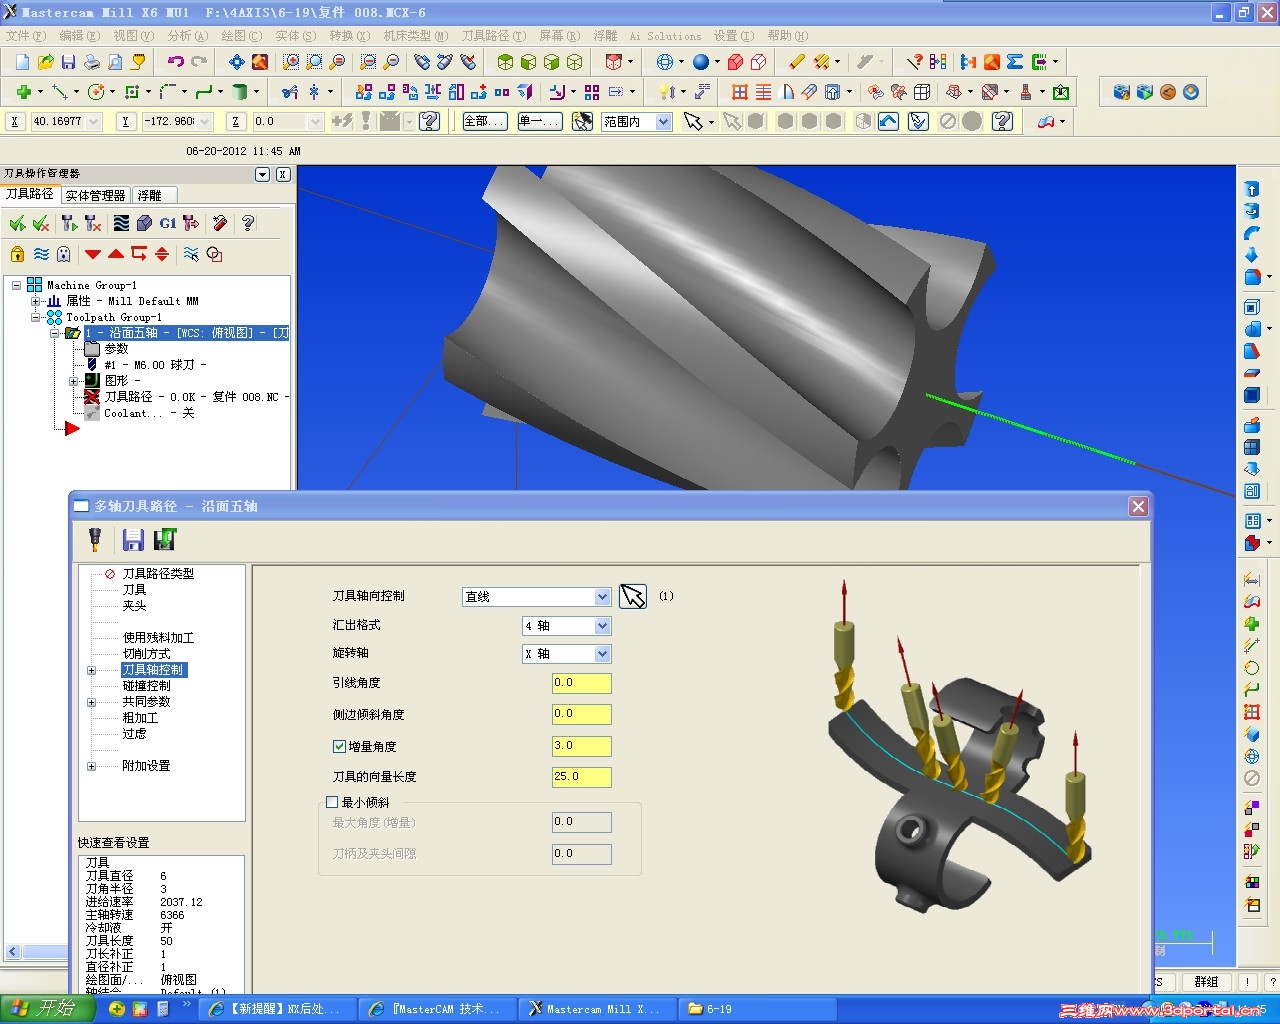Click the Y coordinate lock button
1280x1024 pixels.
pos(125,122)
